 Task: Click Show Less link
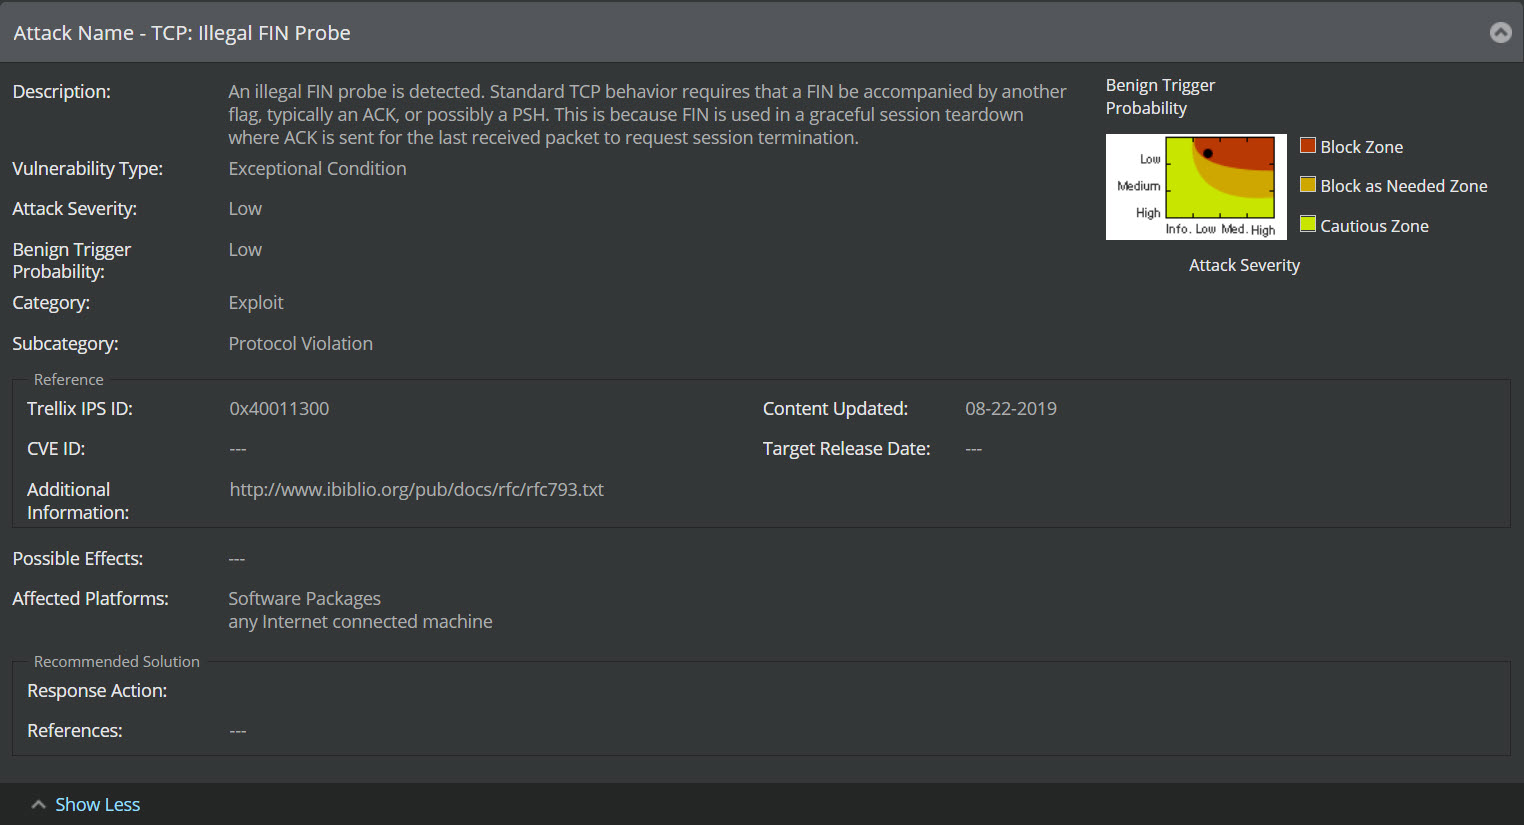(x=97, y=805)
